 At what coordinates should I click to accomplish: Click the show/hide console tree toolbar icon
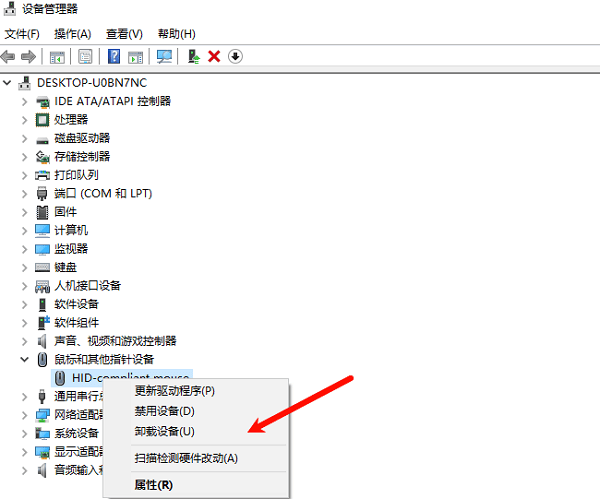coord(58,57)
